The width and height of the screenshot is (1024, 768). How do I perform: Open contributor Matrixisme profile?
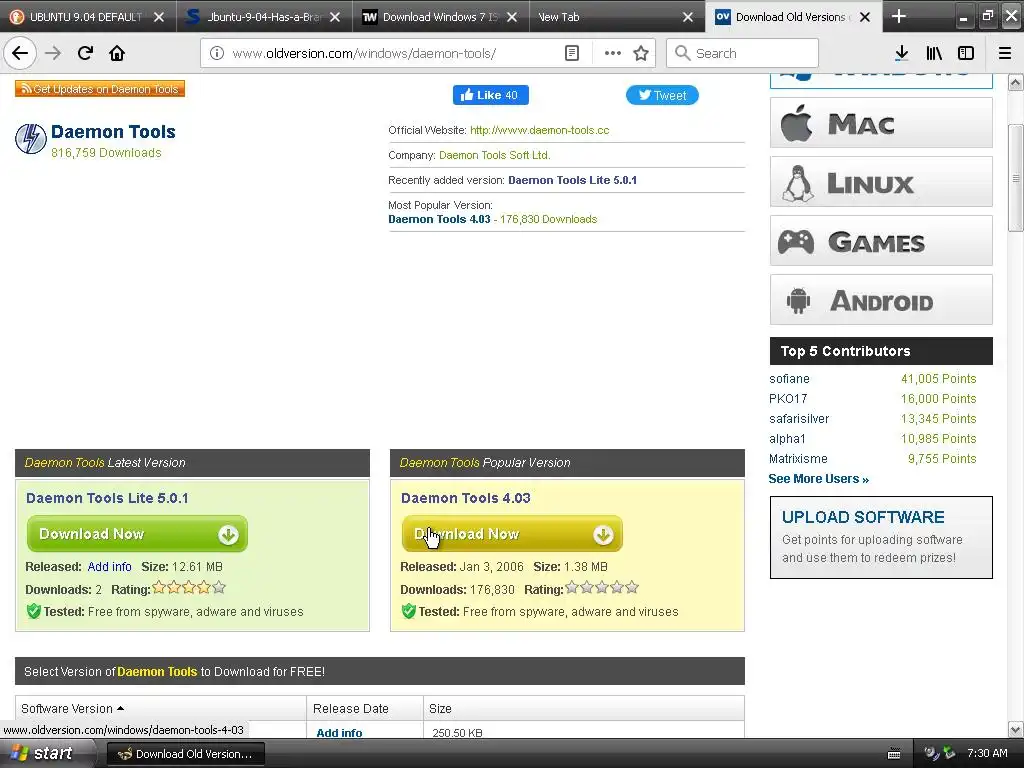coord(798,458)
